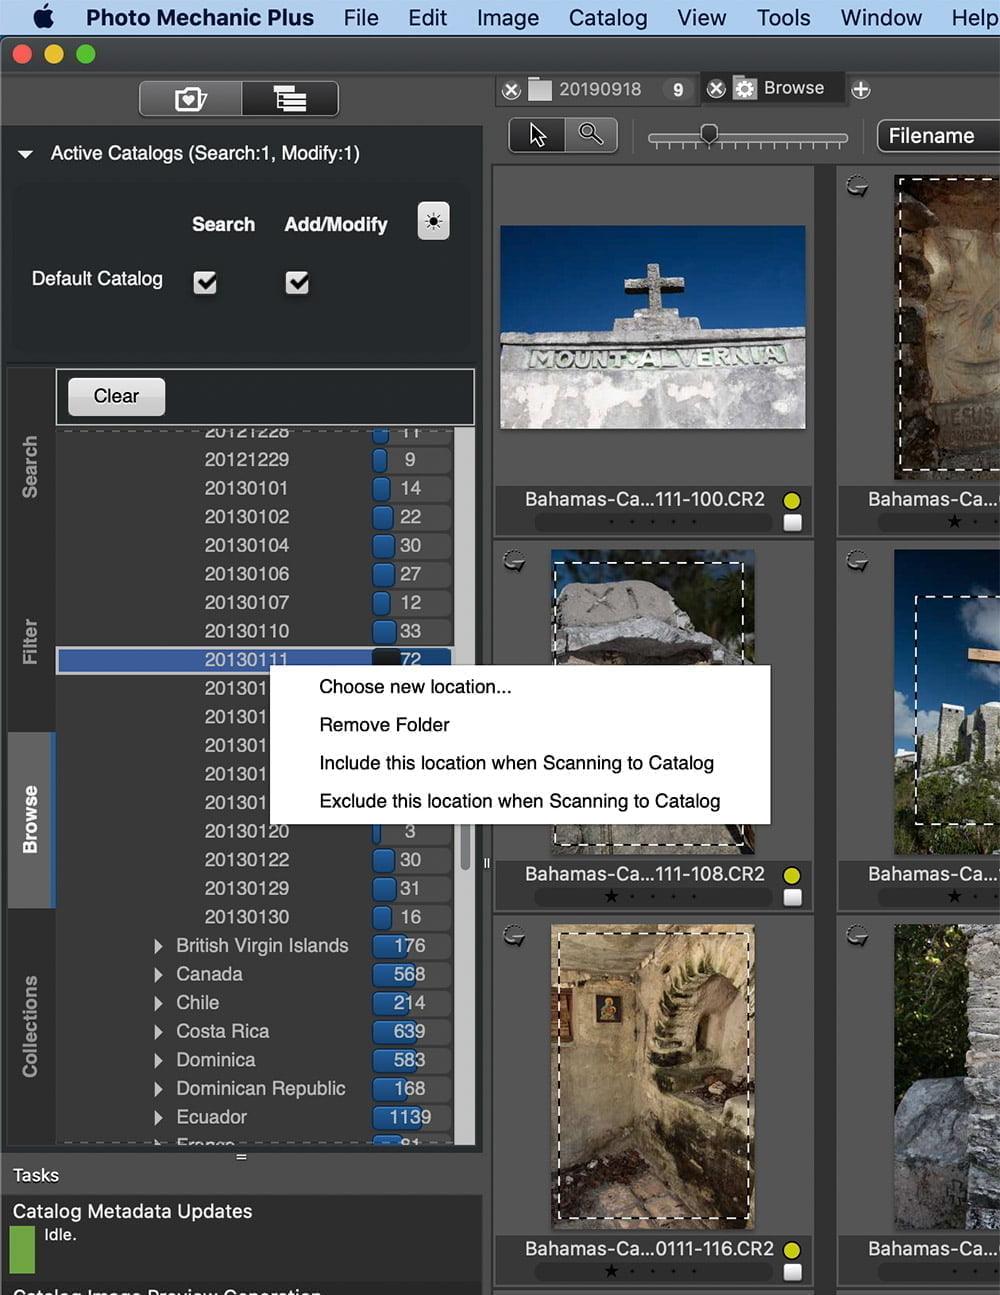The image size is (1000, 1295).
Task: Tick the tag checkbox of Bahamas-Ca...111-100.CR2
Action: pos(792,523)
